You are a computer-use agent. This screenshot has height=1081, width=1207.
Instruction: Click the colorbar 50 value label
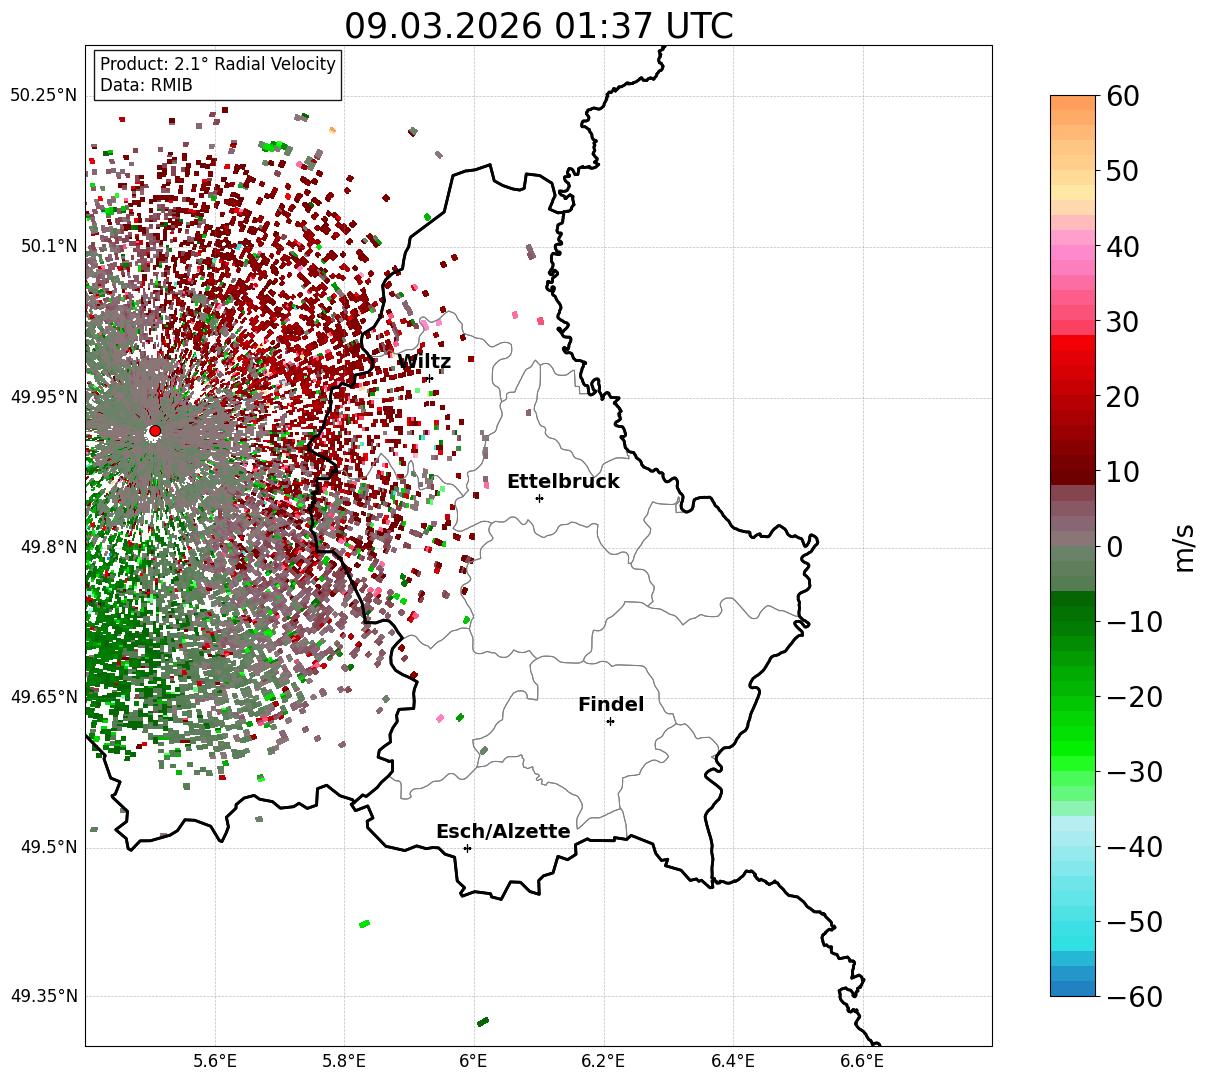pos(1120,171)
